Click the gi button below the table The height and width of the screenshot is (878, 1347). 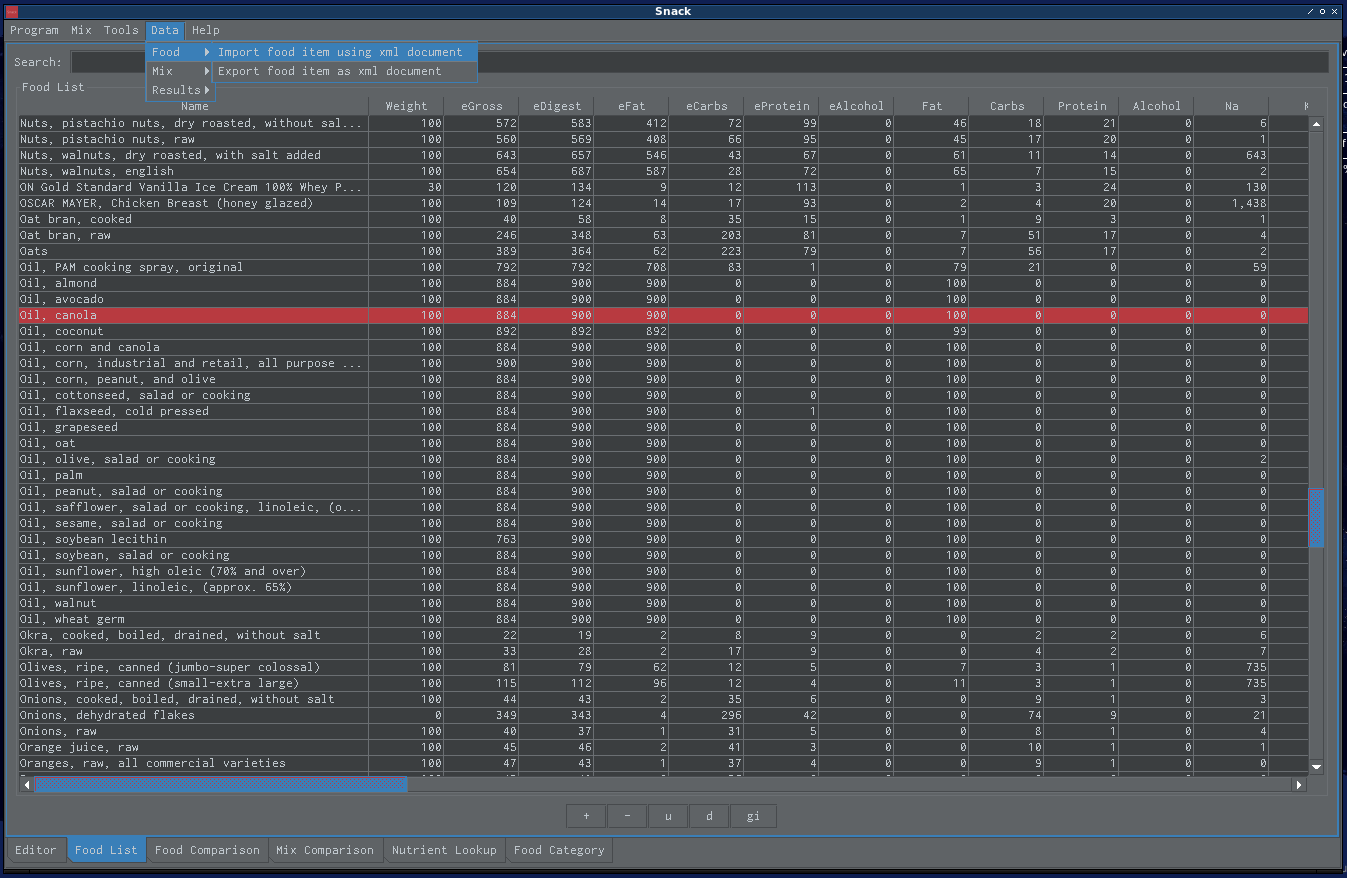tap(753, 816)
